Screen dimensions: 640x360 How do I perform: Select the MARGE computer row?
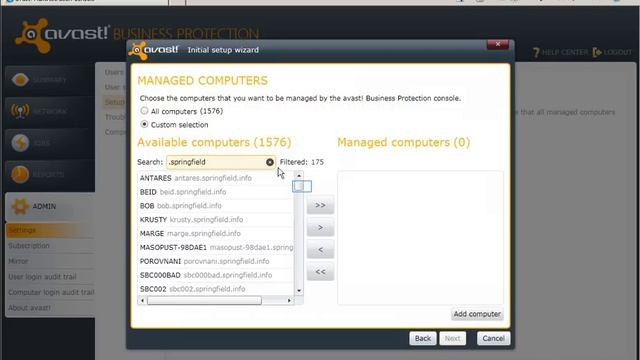[x=216, y=233]
